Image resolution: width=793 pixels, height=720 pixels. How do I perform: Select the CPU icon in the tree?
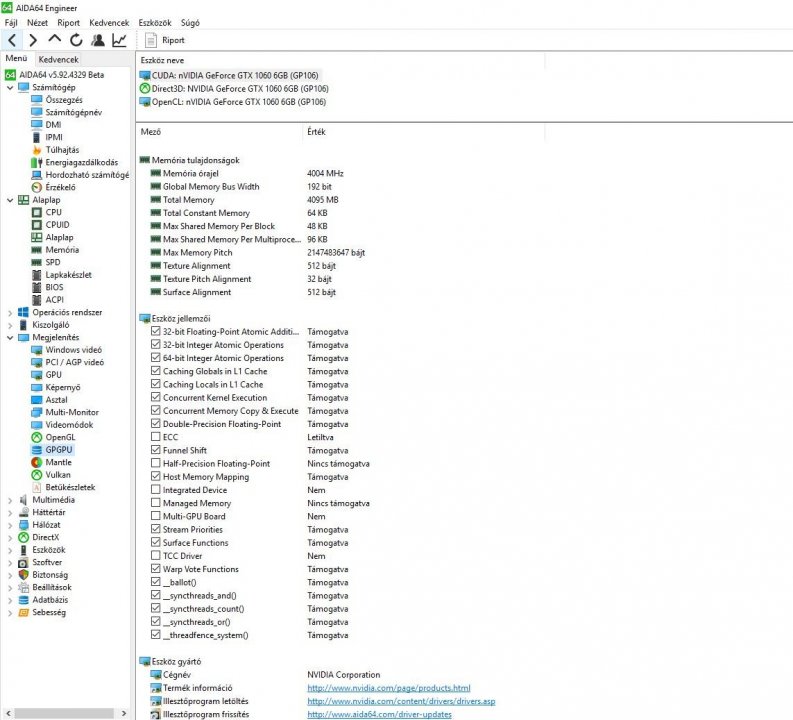36,212
